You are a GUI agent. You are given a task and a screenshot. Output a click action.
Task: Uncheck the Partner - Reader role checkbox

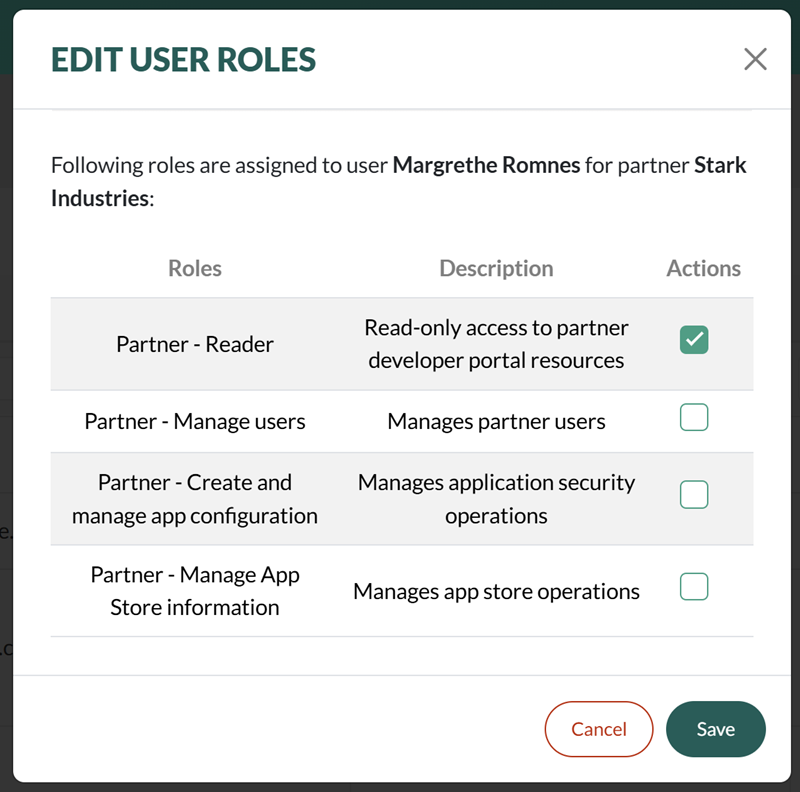click(x=694, y=341)
